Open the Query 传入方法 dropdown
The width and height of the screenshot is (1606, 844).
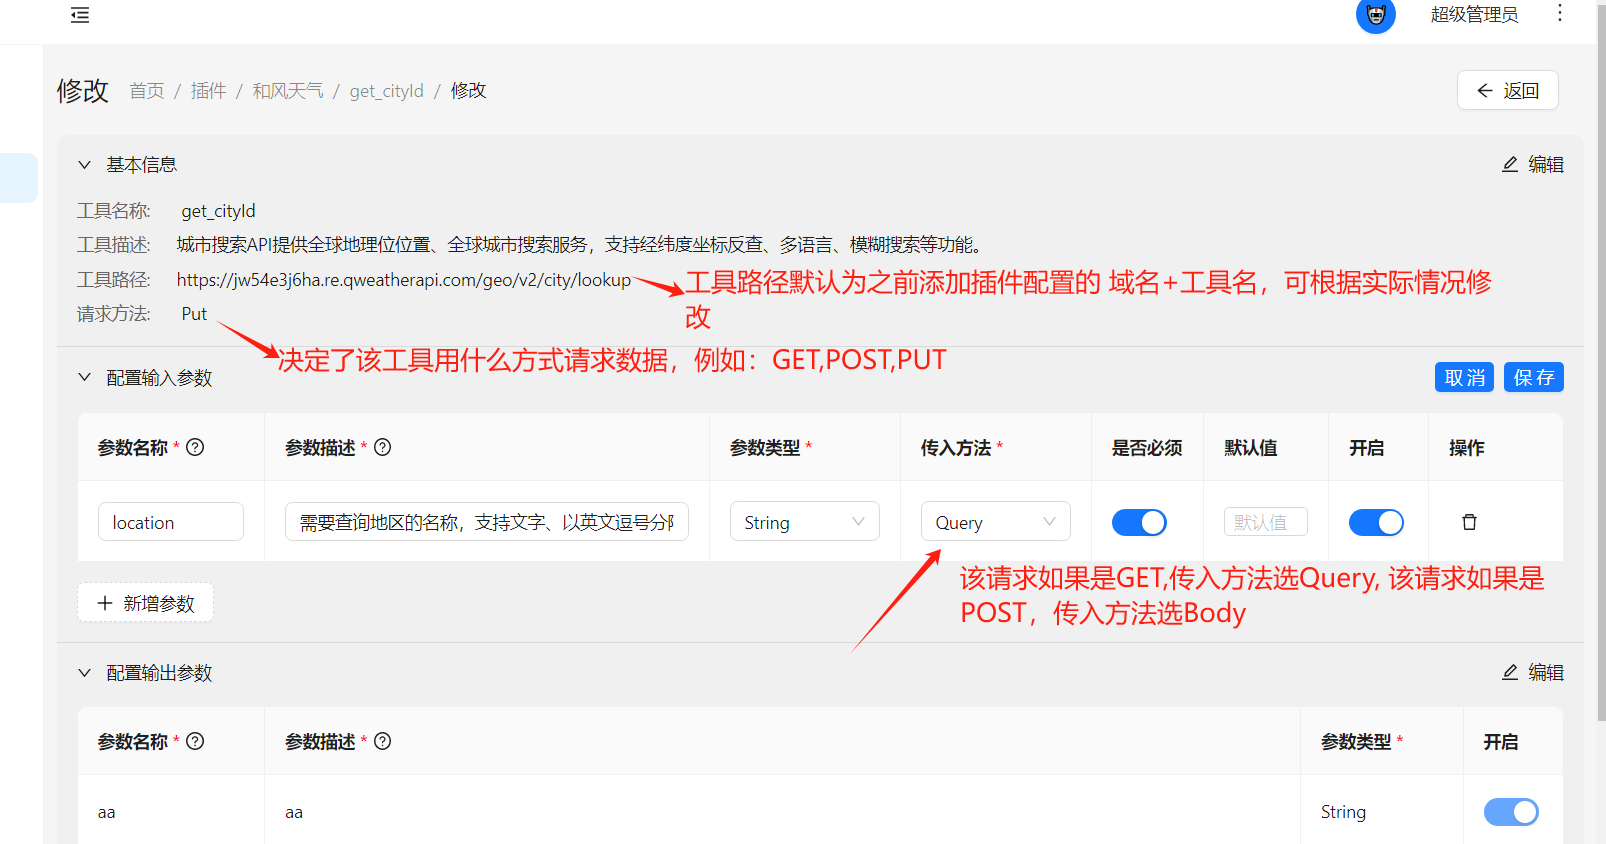coord(995,522)
